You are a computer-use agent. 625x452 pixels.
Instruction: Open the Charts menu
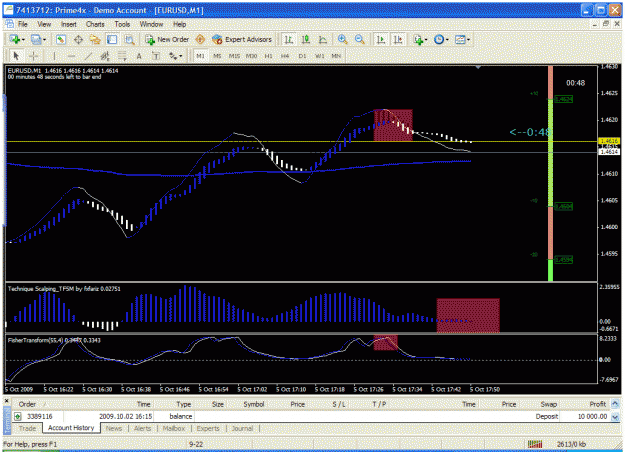[95, 24]
